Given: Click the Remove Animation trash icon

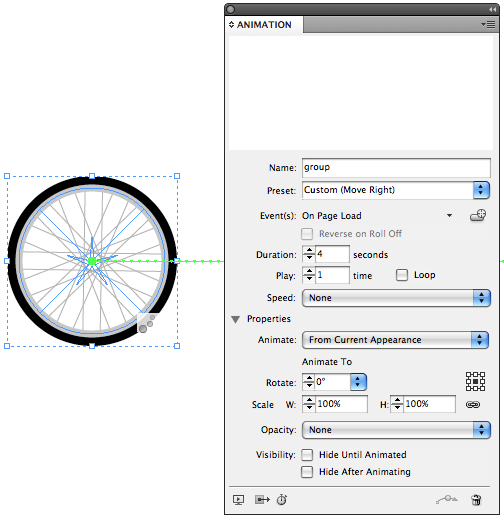Looking at the screenshot, I should [x=476, y=500].
